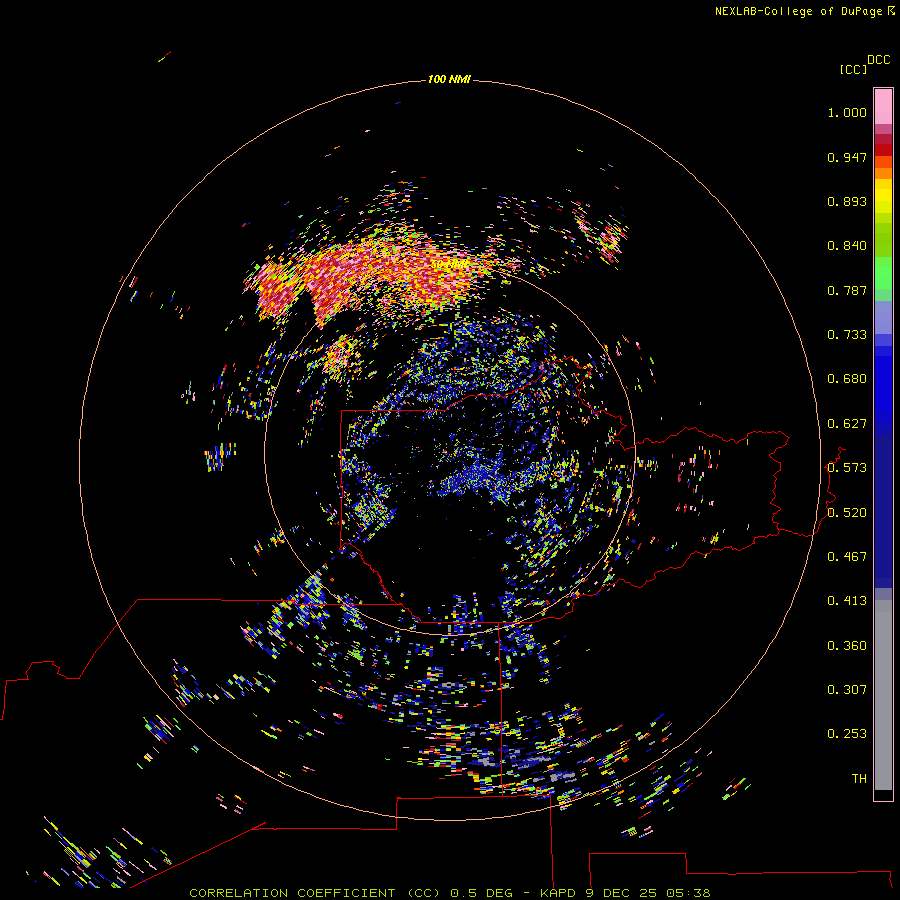Image resolution: width=900 pixels, height=900 pixels.
Task: Click the DCC label above the color bar
Action: (878, 60)
